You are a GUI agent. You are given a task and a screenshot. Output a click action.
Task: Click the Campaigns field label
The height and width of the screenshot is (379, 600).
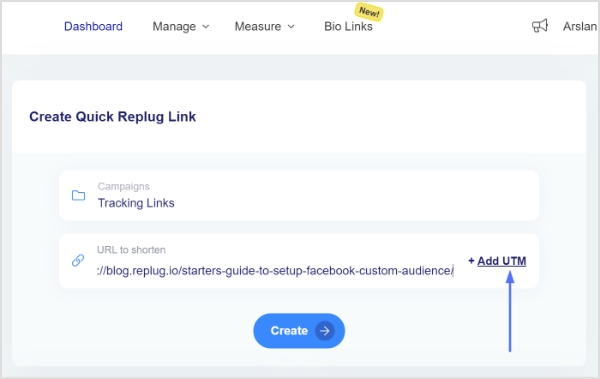tap(124, 186)
